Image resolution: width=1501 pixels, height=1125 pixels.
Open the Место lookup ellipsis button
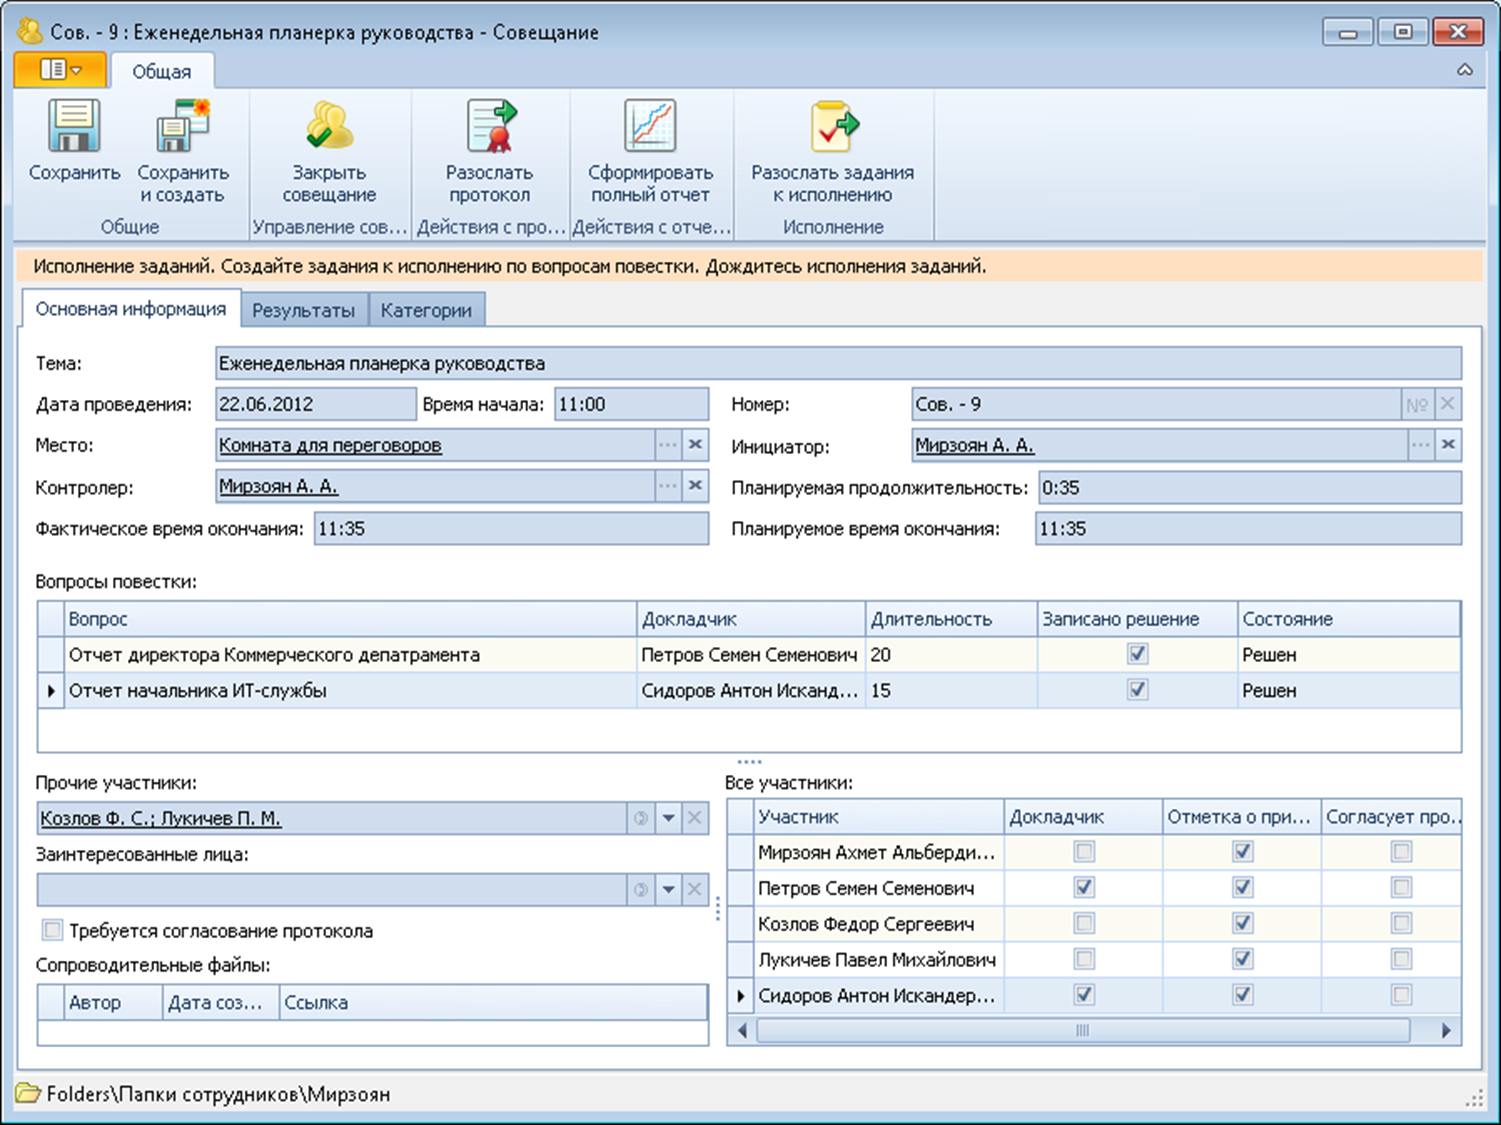668,445
